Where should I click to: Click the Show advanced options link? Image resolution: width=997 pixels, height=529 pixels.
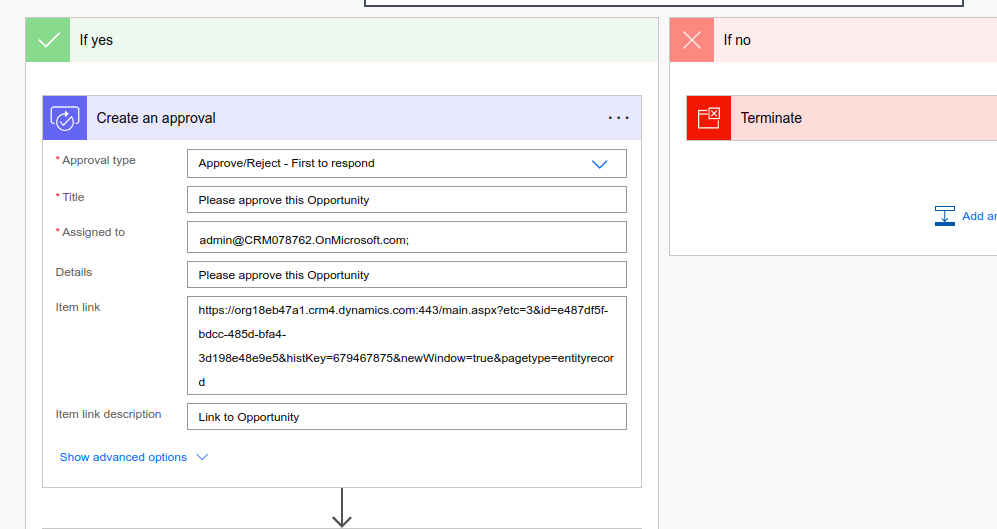[123, 457]
